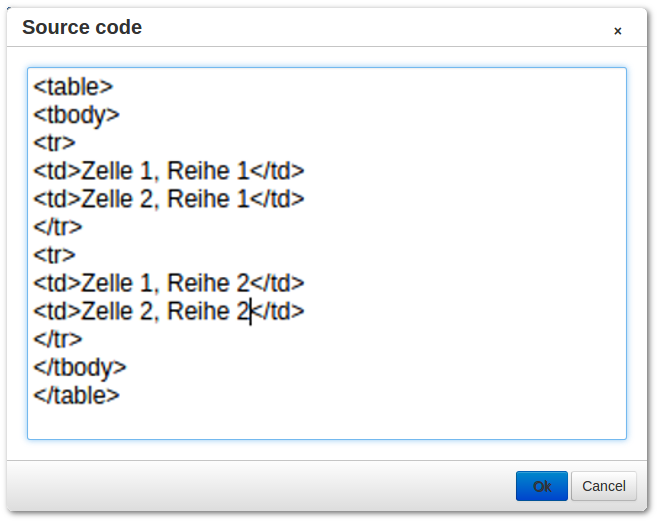658x522 pixels.
Task: Click the Source code dialog title
Action: coord(82,28)
